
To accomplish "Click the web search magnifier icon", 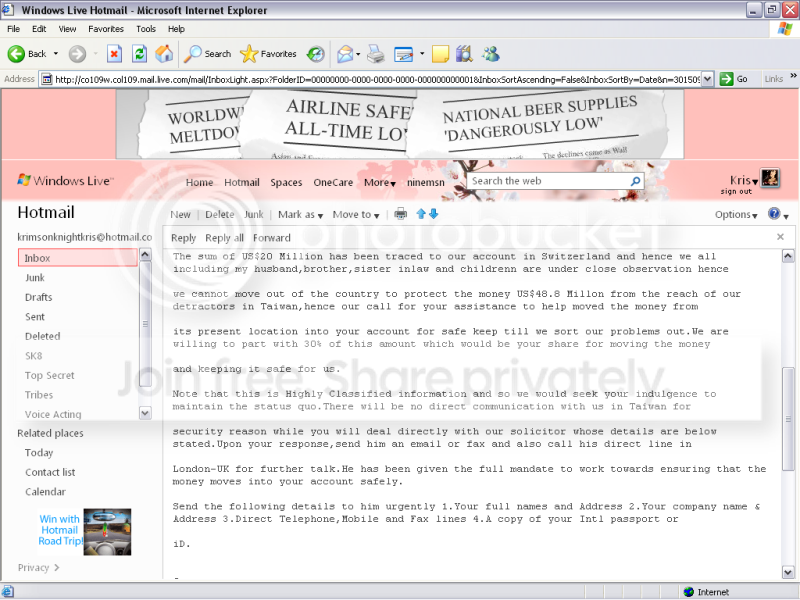I will tap(635, 181).
